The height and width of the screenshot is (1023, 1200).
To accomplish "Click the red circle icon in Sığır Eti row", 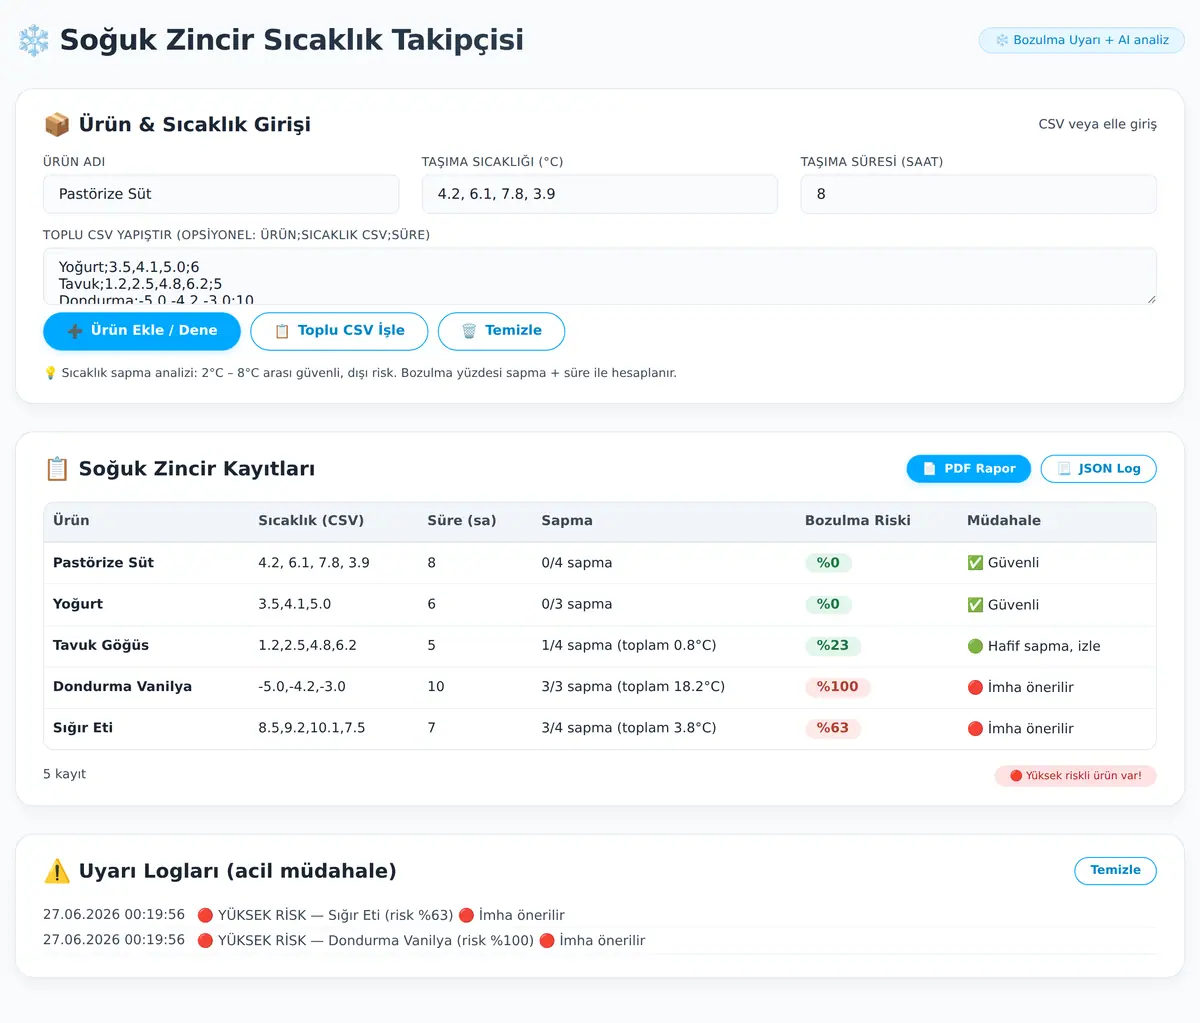I will tap(975, 729).
